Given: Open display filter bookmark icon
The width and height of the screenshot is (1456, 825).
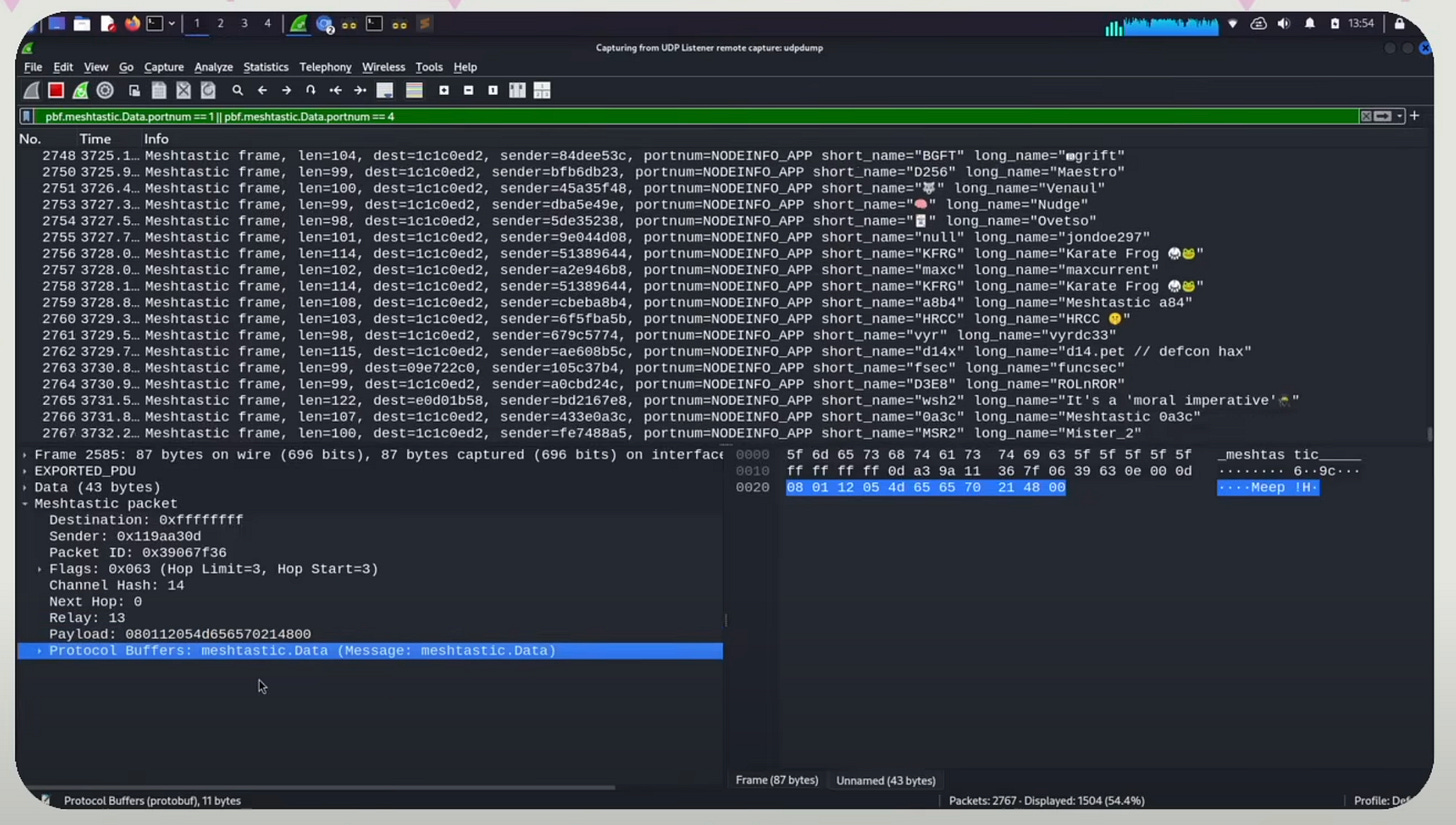Looking at the screenshot, I should click(x=28, y=117).
